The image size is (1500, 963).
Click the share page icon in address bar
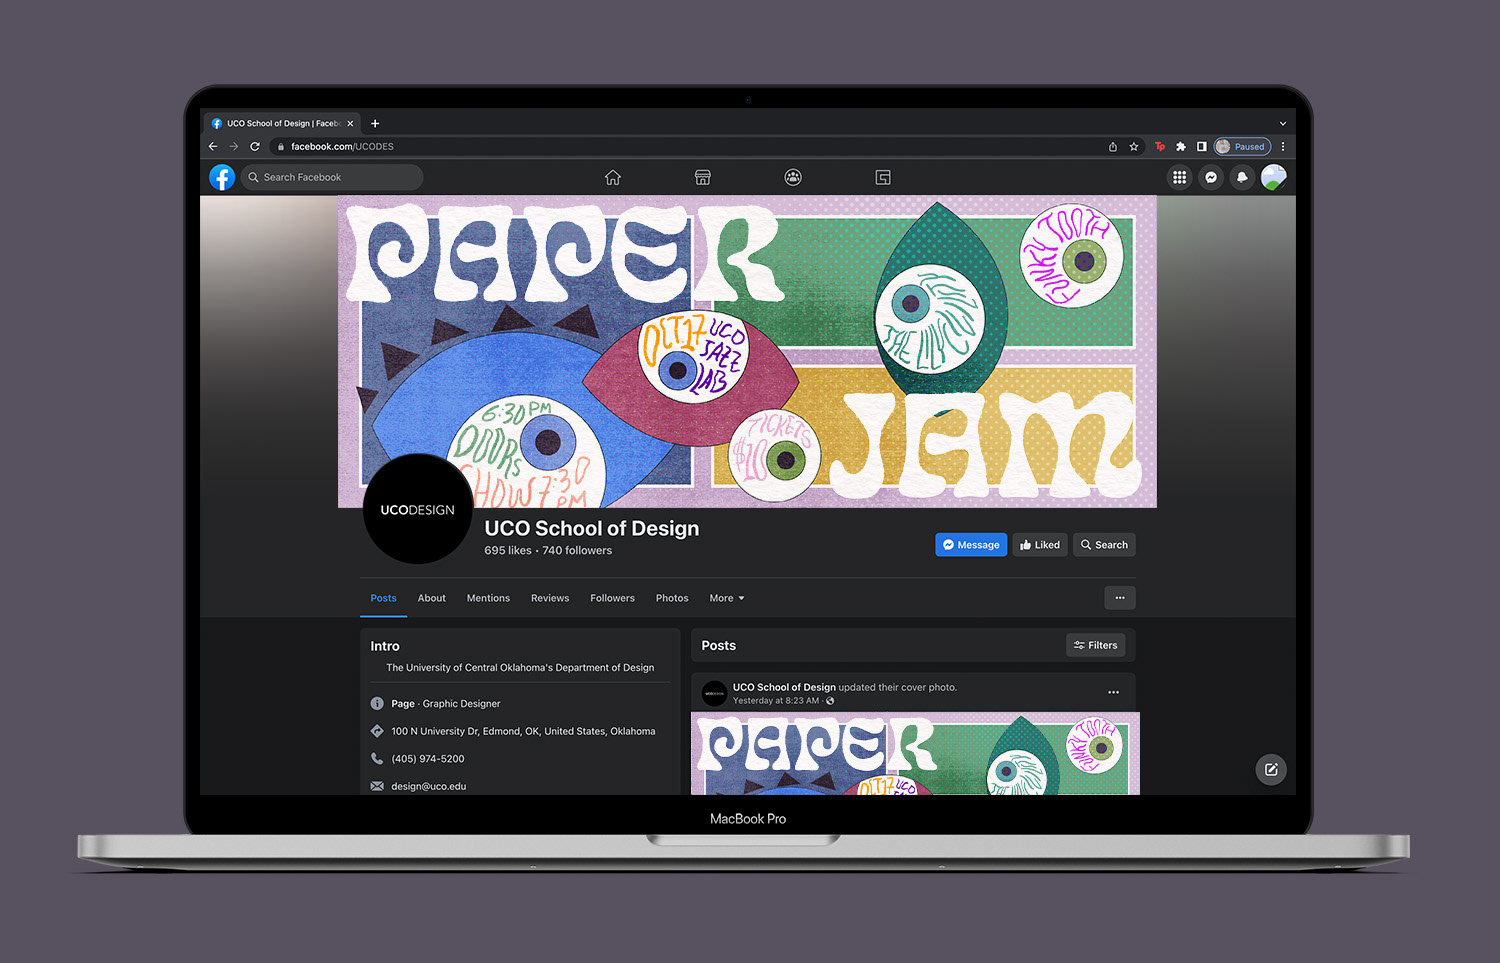(1113, 146)
